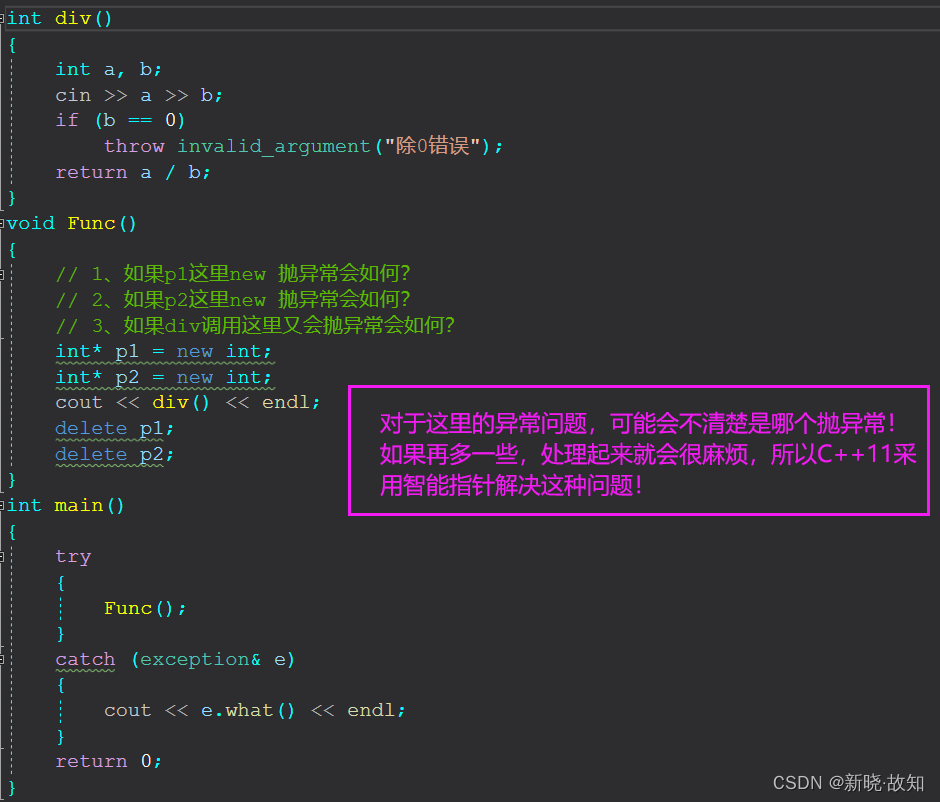940x802 pixels.
Task: Collapse the try block in main
Action: point(2,557)
